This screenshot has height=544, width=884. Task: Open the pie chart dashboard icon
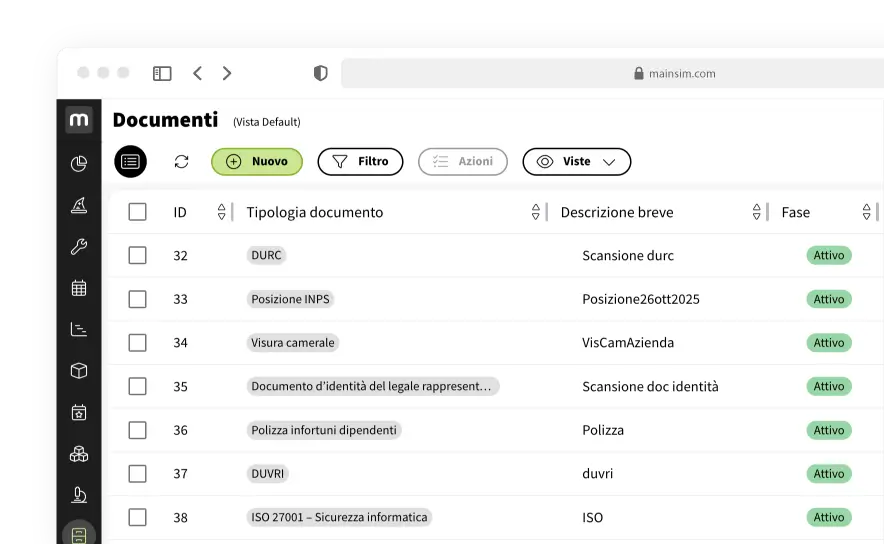coord(79,163)
